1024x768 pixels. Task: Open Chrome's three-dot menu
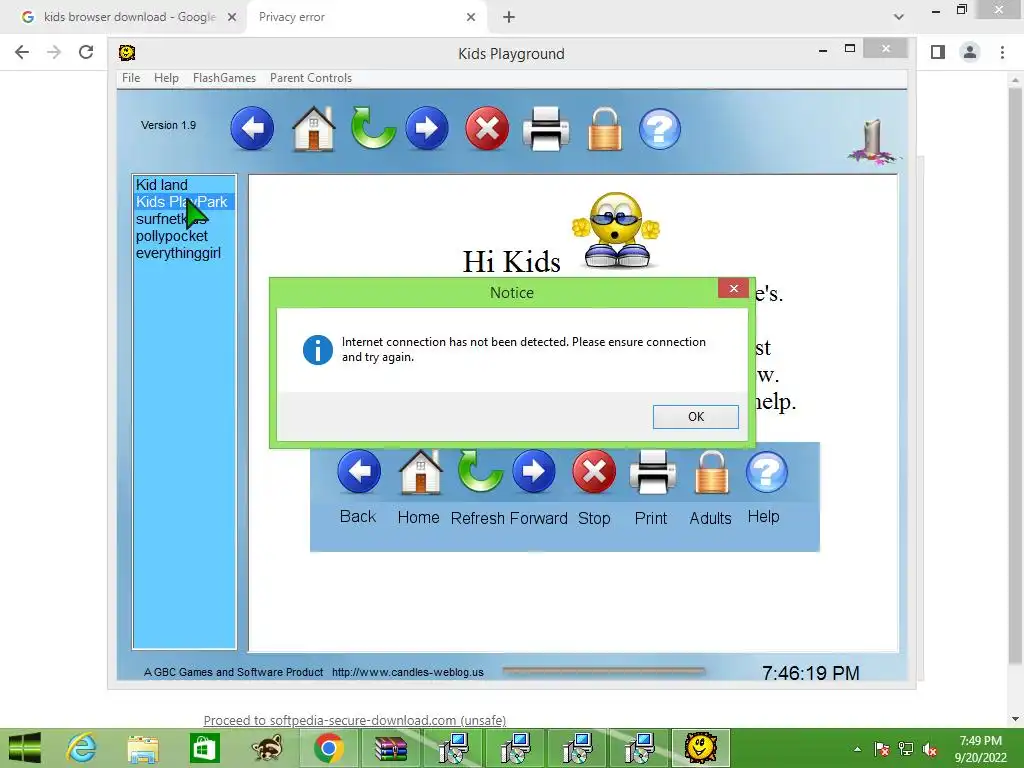[1002, 52]
